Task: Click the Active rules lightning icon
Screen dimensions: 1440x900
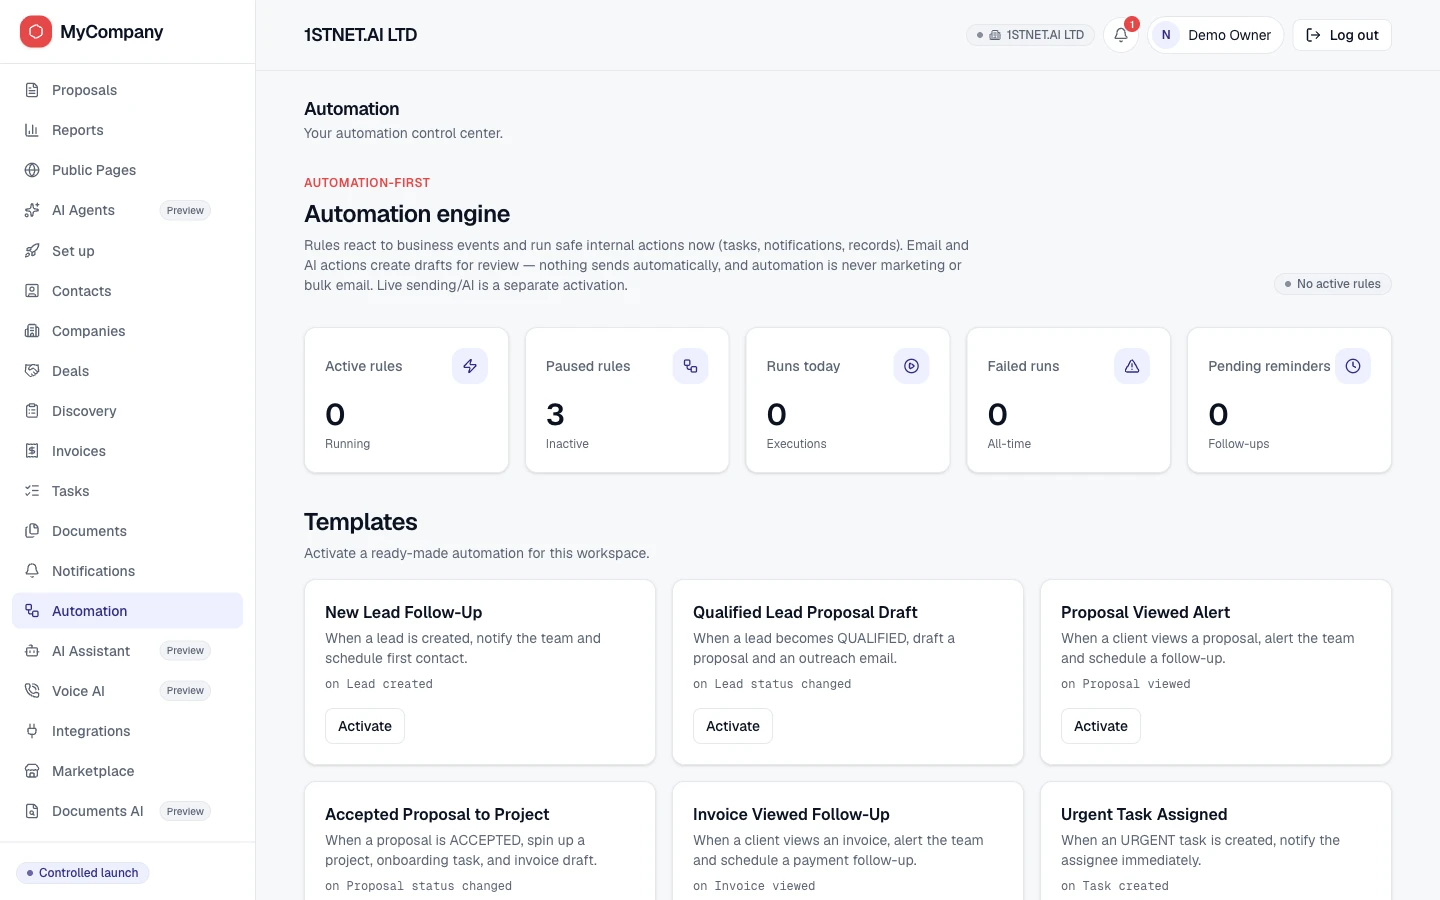Action: click(x=470, y=366)
